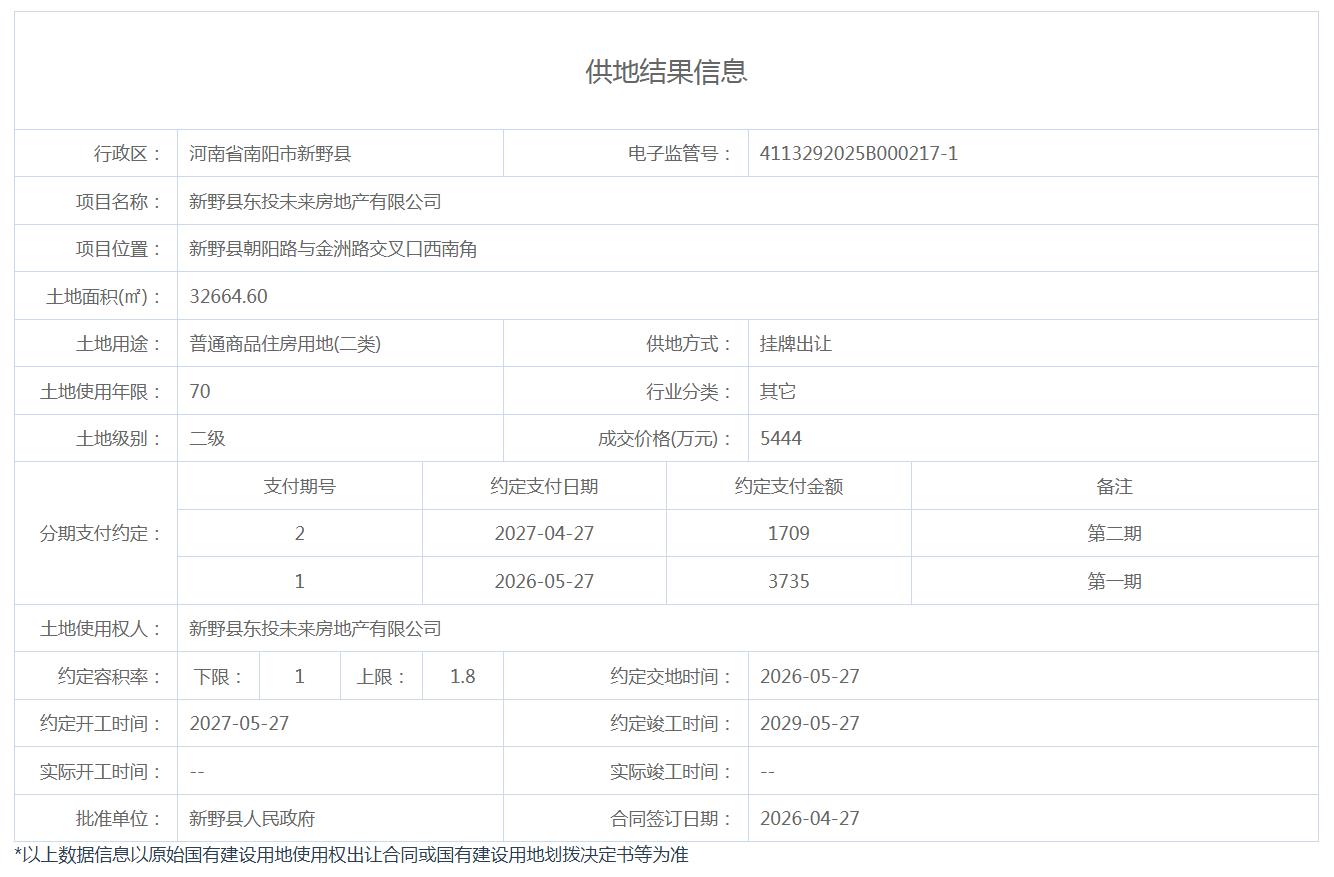Click the 第二期 remark cell
The height and width of the screenshot is (877, 1334).
[x=1115, y=534]
